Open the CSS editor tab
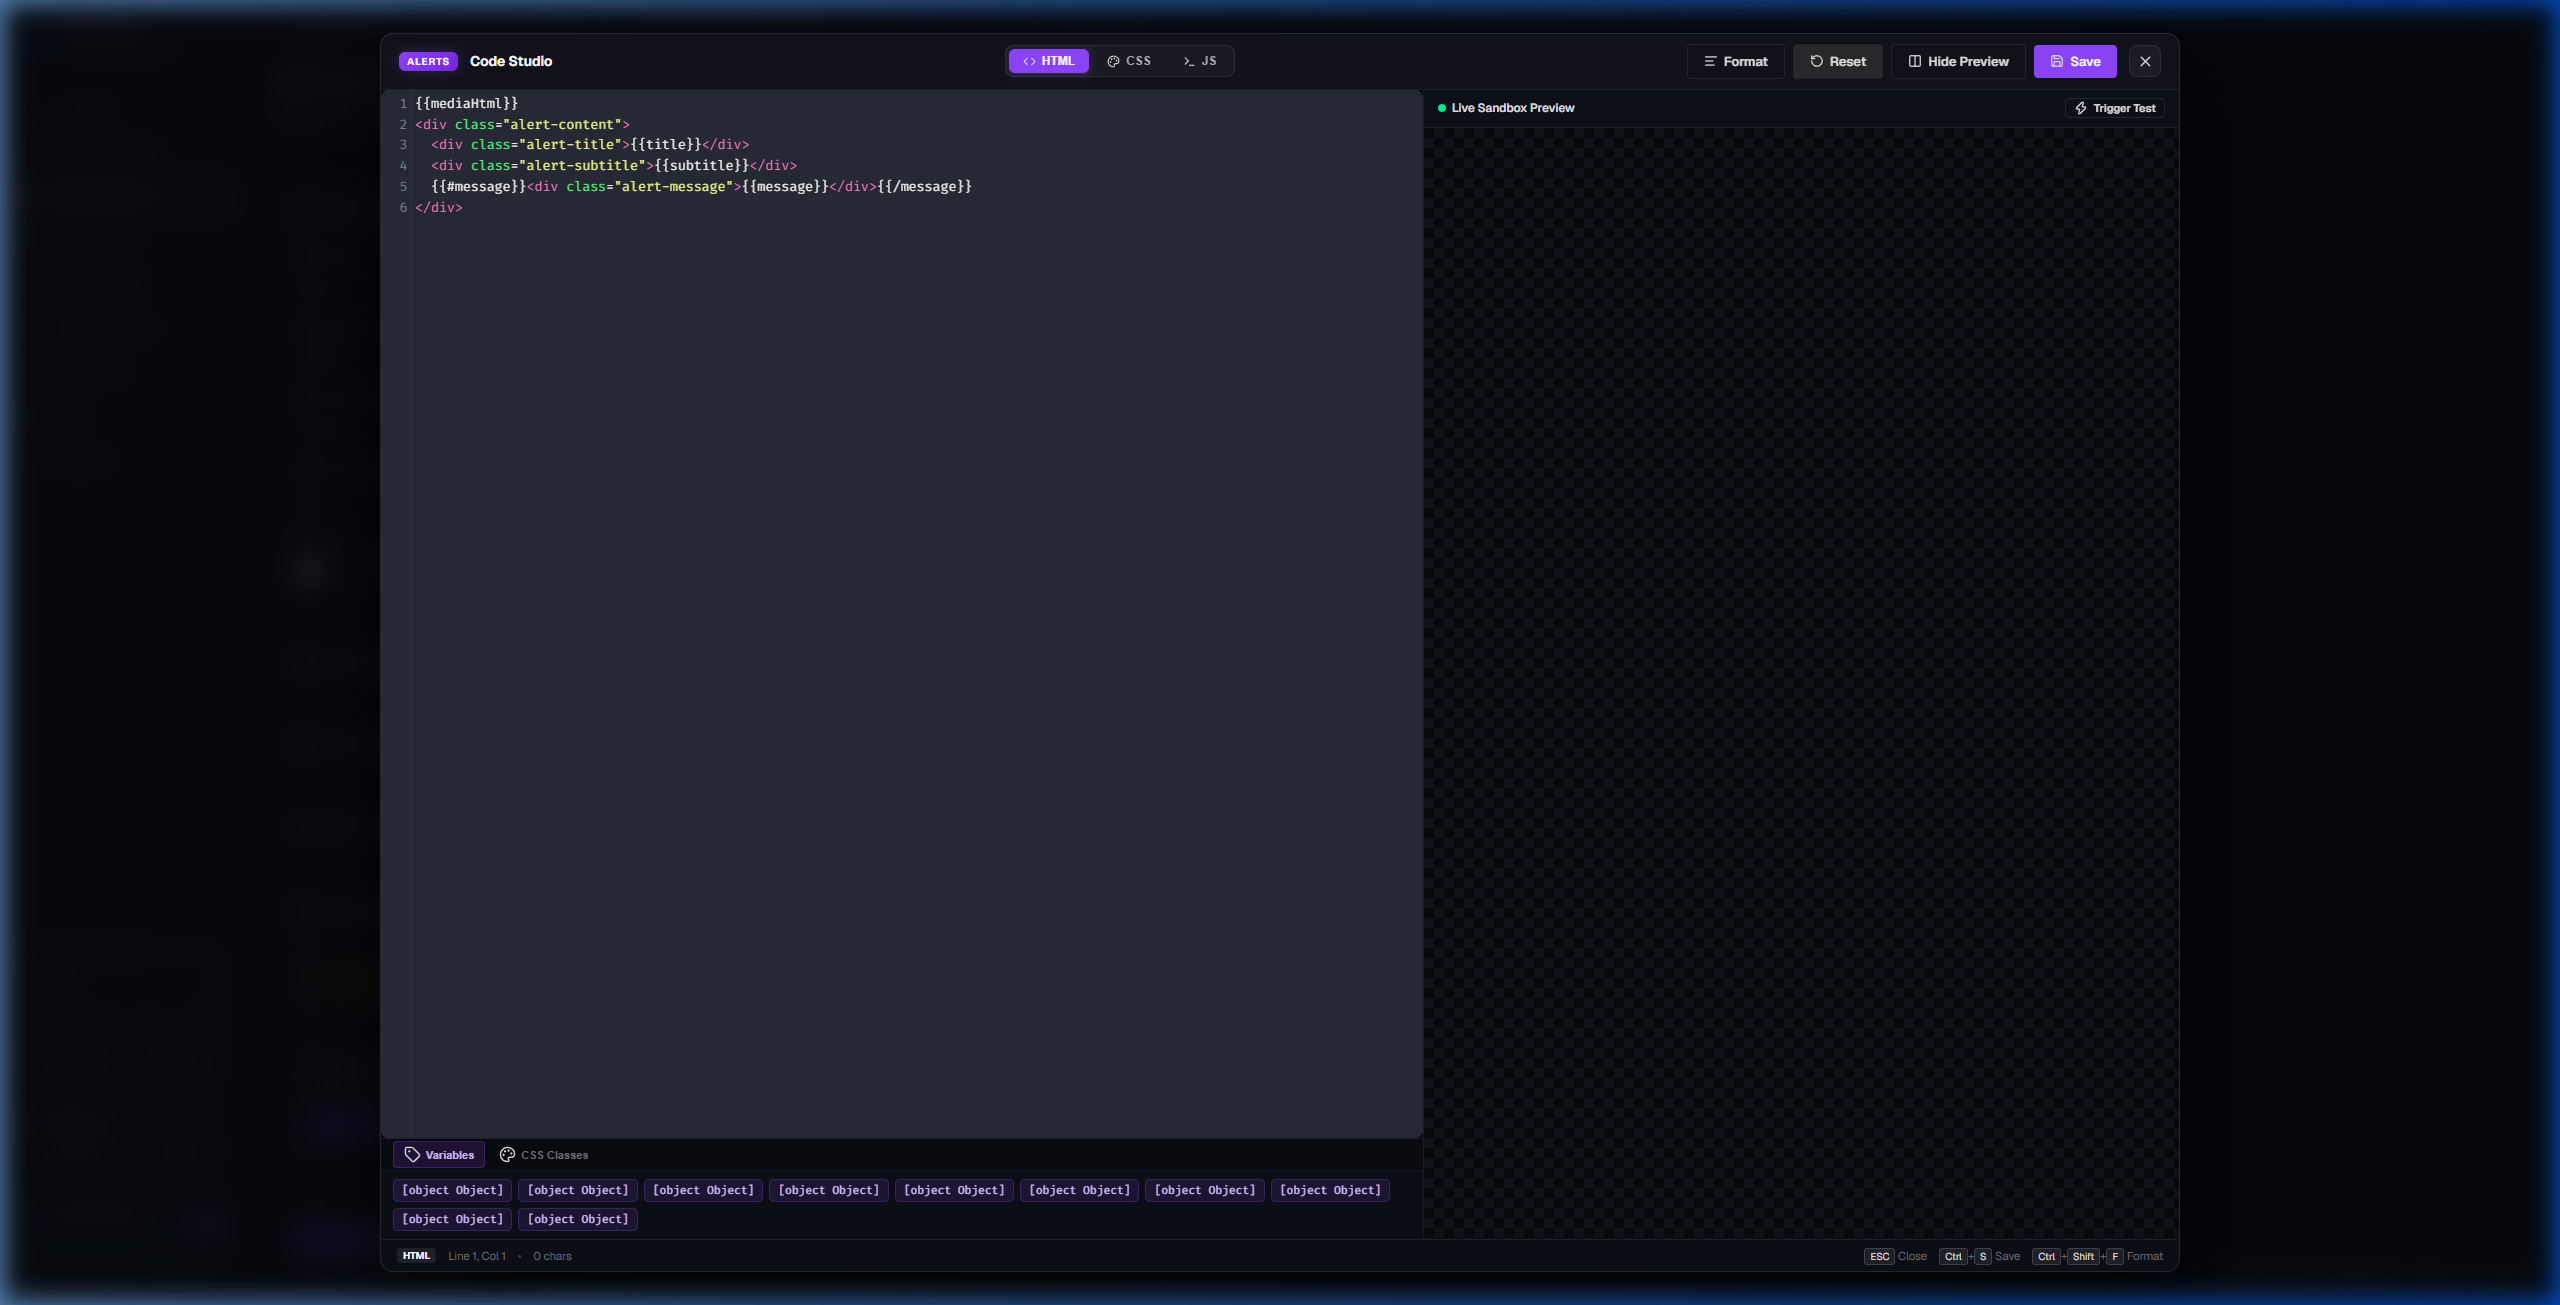Screen dimensions: 2560x1305 1129,61
